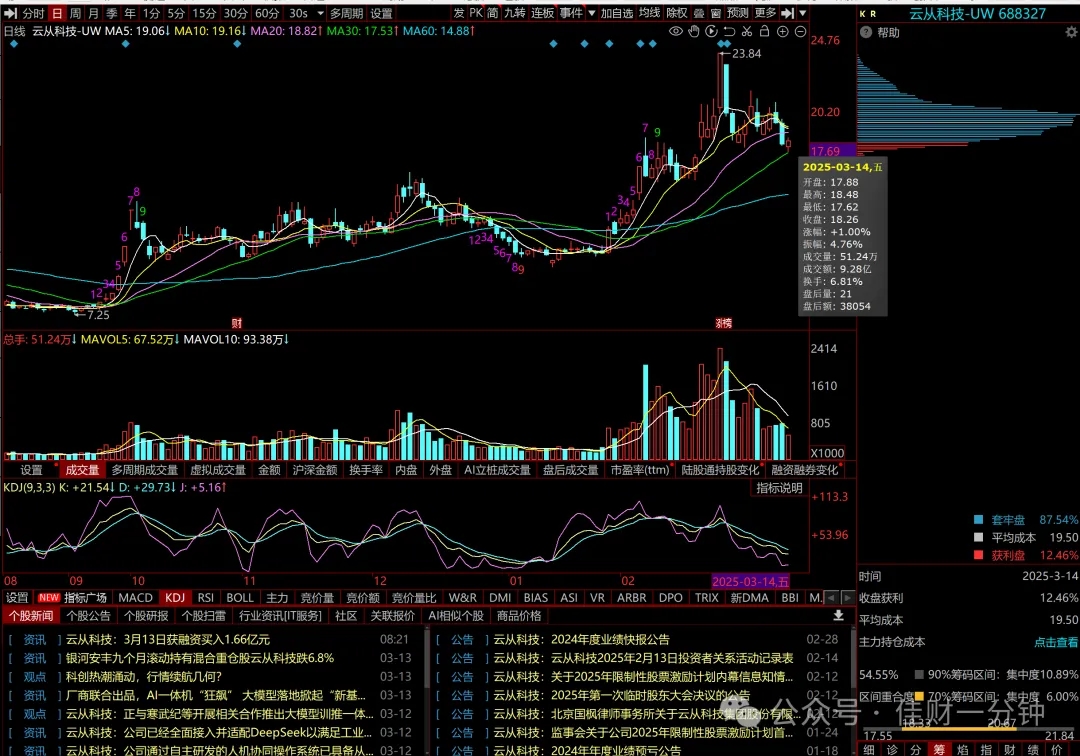Image resolution: width=1080 pixels, height=756 pixels.
Task: Switch to 60分 minute period
Action: (267, 13)
